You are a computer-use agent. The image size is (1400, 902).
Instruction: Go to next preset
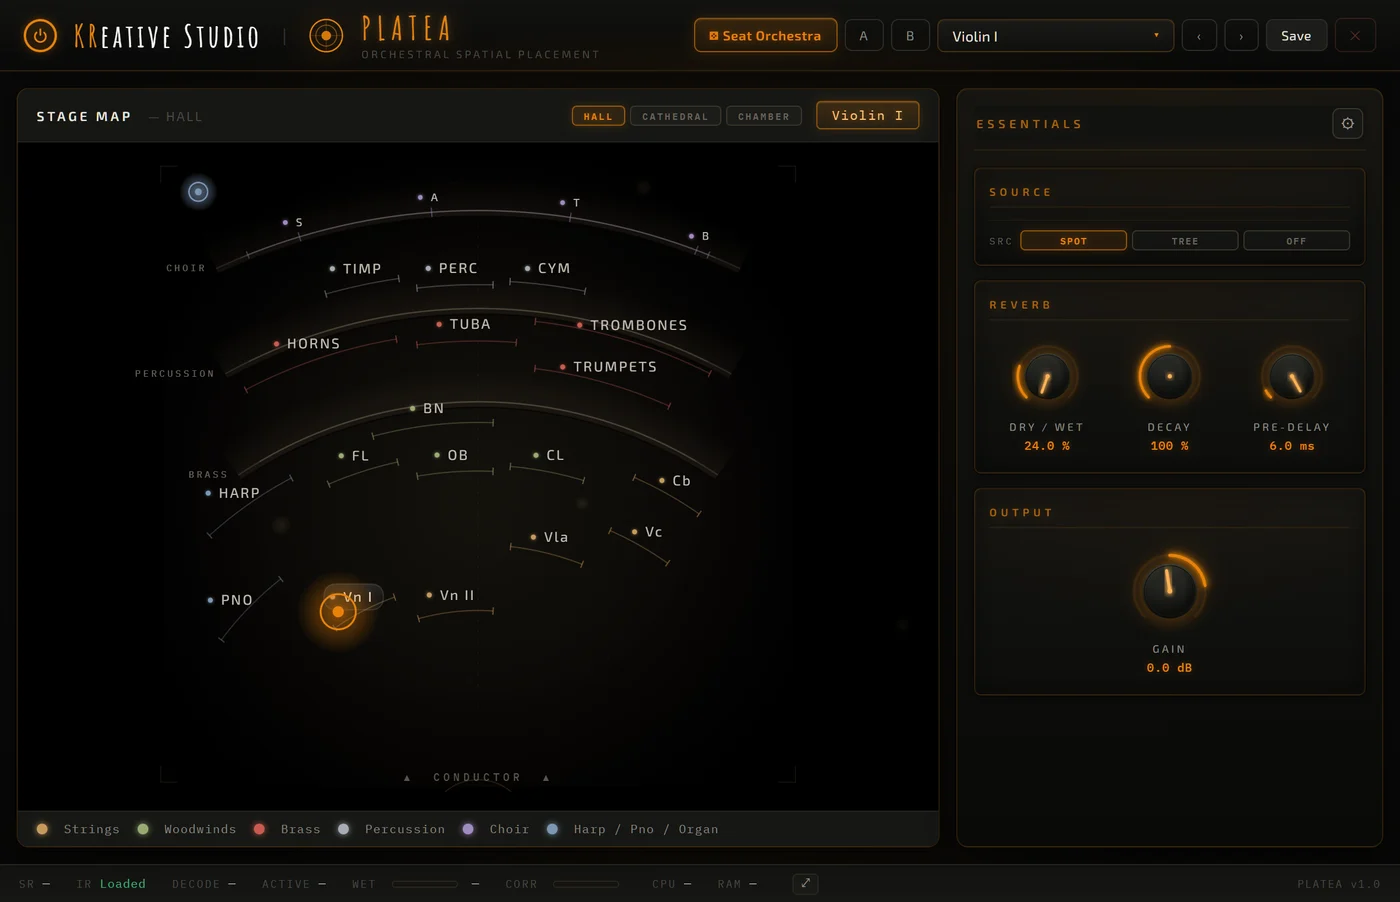1241,36
